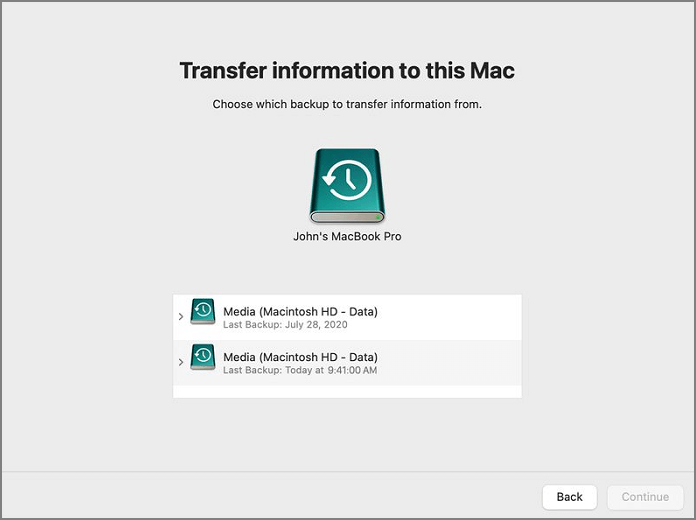Click the drive icon of the July 28, 2020 backup

203,312
